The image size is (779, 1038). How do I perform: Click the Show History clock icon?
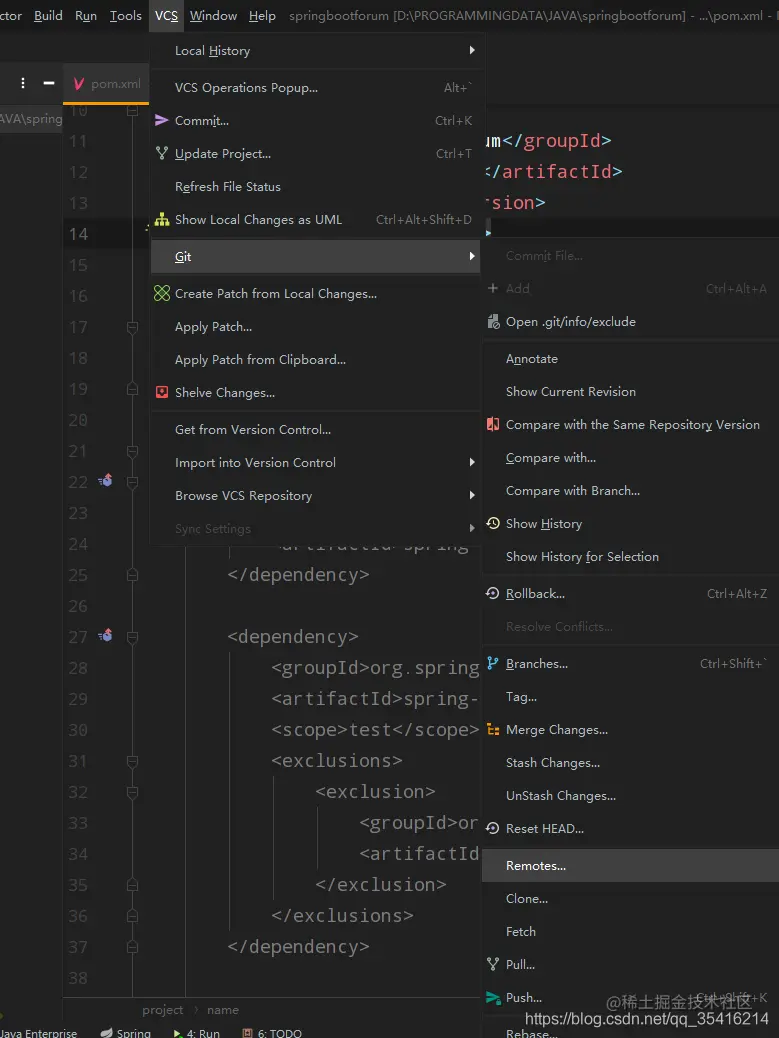493,524
